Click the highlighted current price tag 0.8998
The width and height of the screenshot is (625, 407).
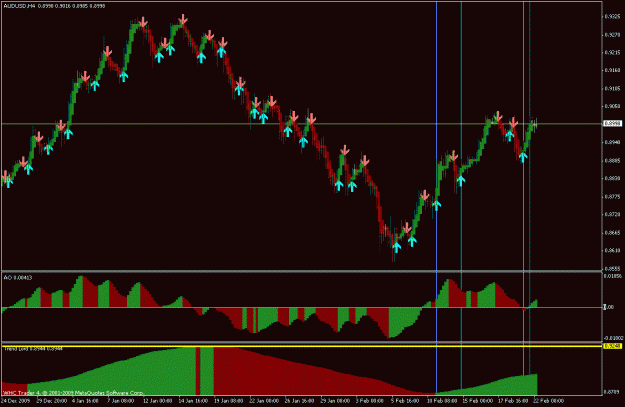pos(613,124)
